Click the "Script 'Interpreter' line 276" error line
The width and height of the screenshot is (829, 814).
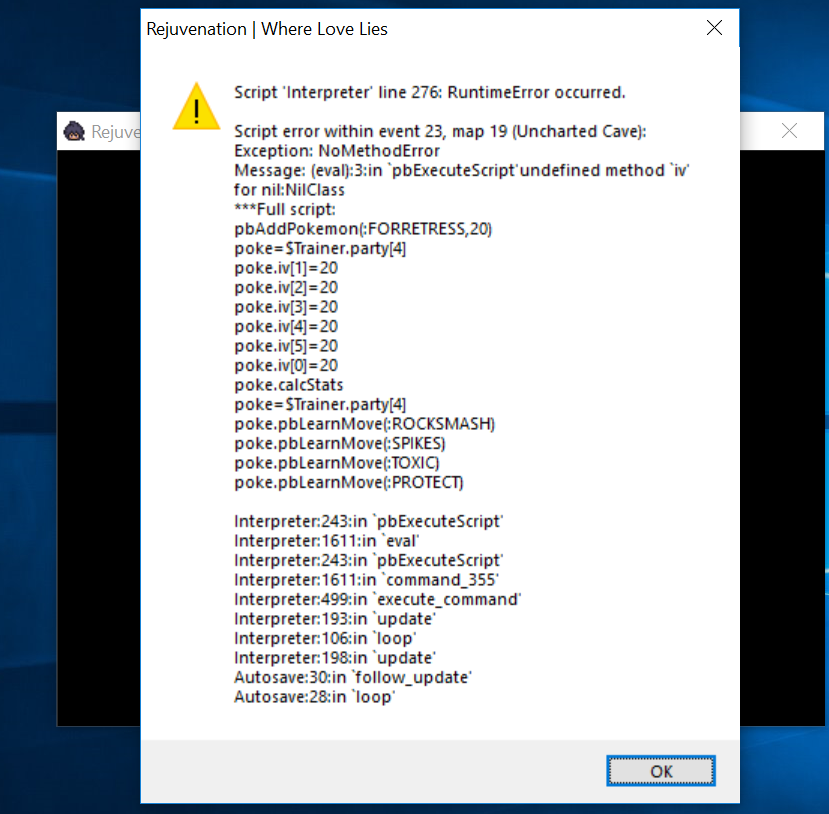click(x=429, y=92)
